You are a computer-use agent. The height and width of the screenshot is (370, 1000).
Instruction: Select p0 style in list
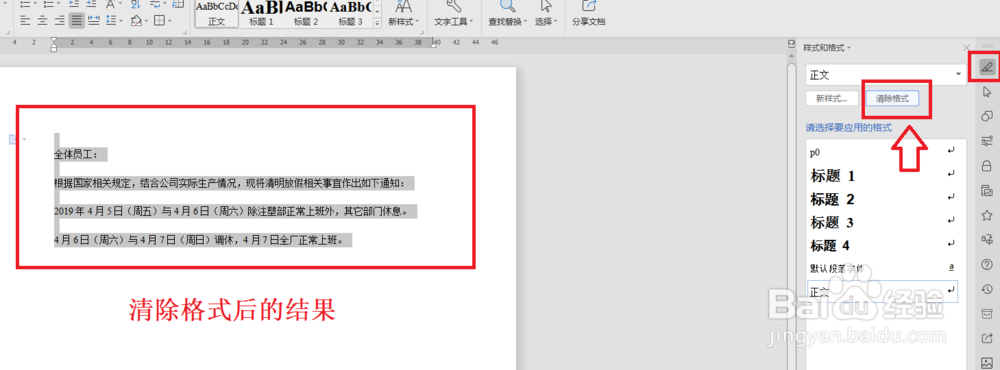tap(883, 152)
